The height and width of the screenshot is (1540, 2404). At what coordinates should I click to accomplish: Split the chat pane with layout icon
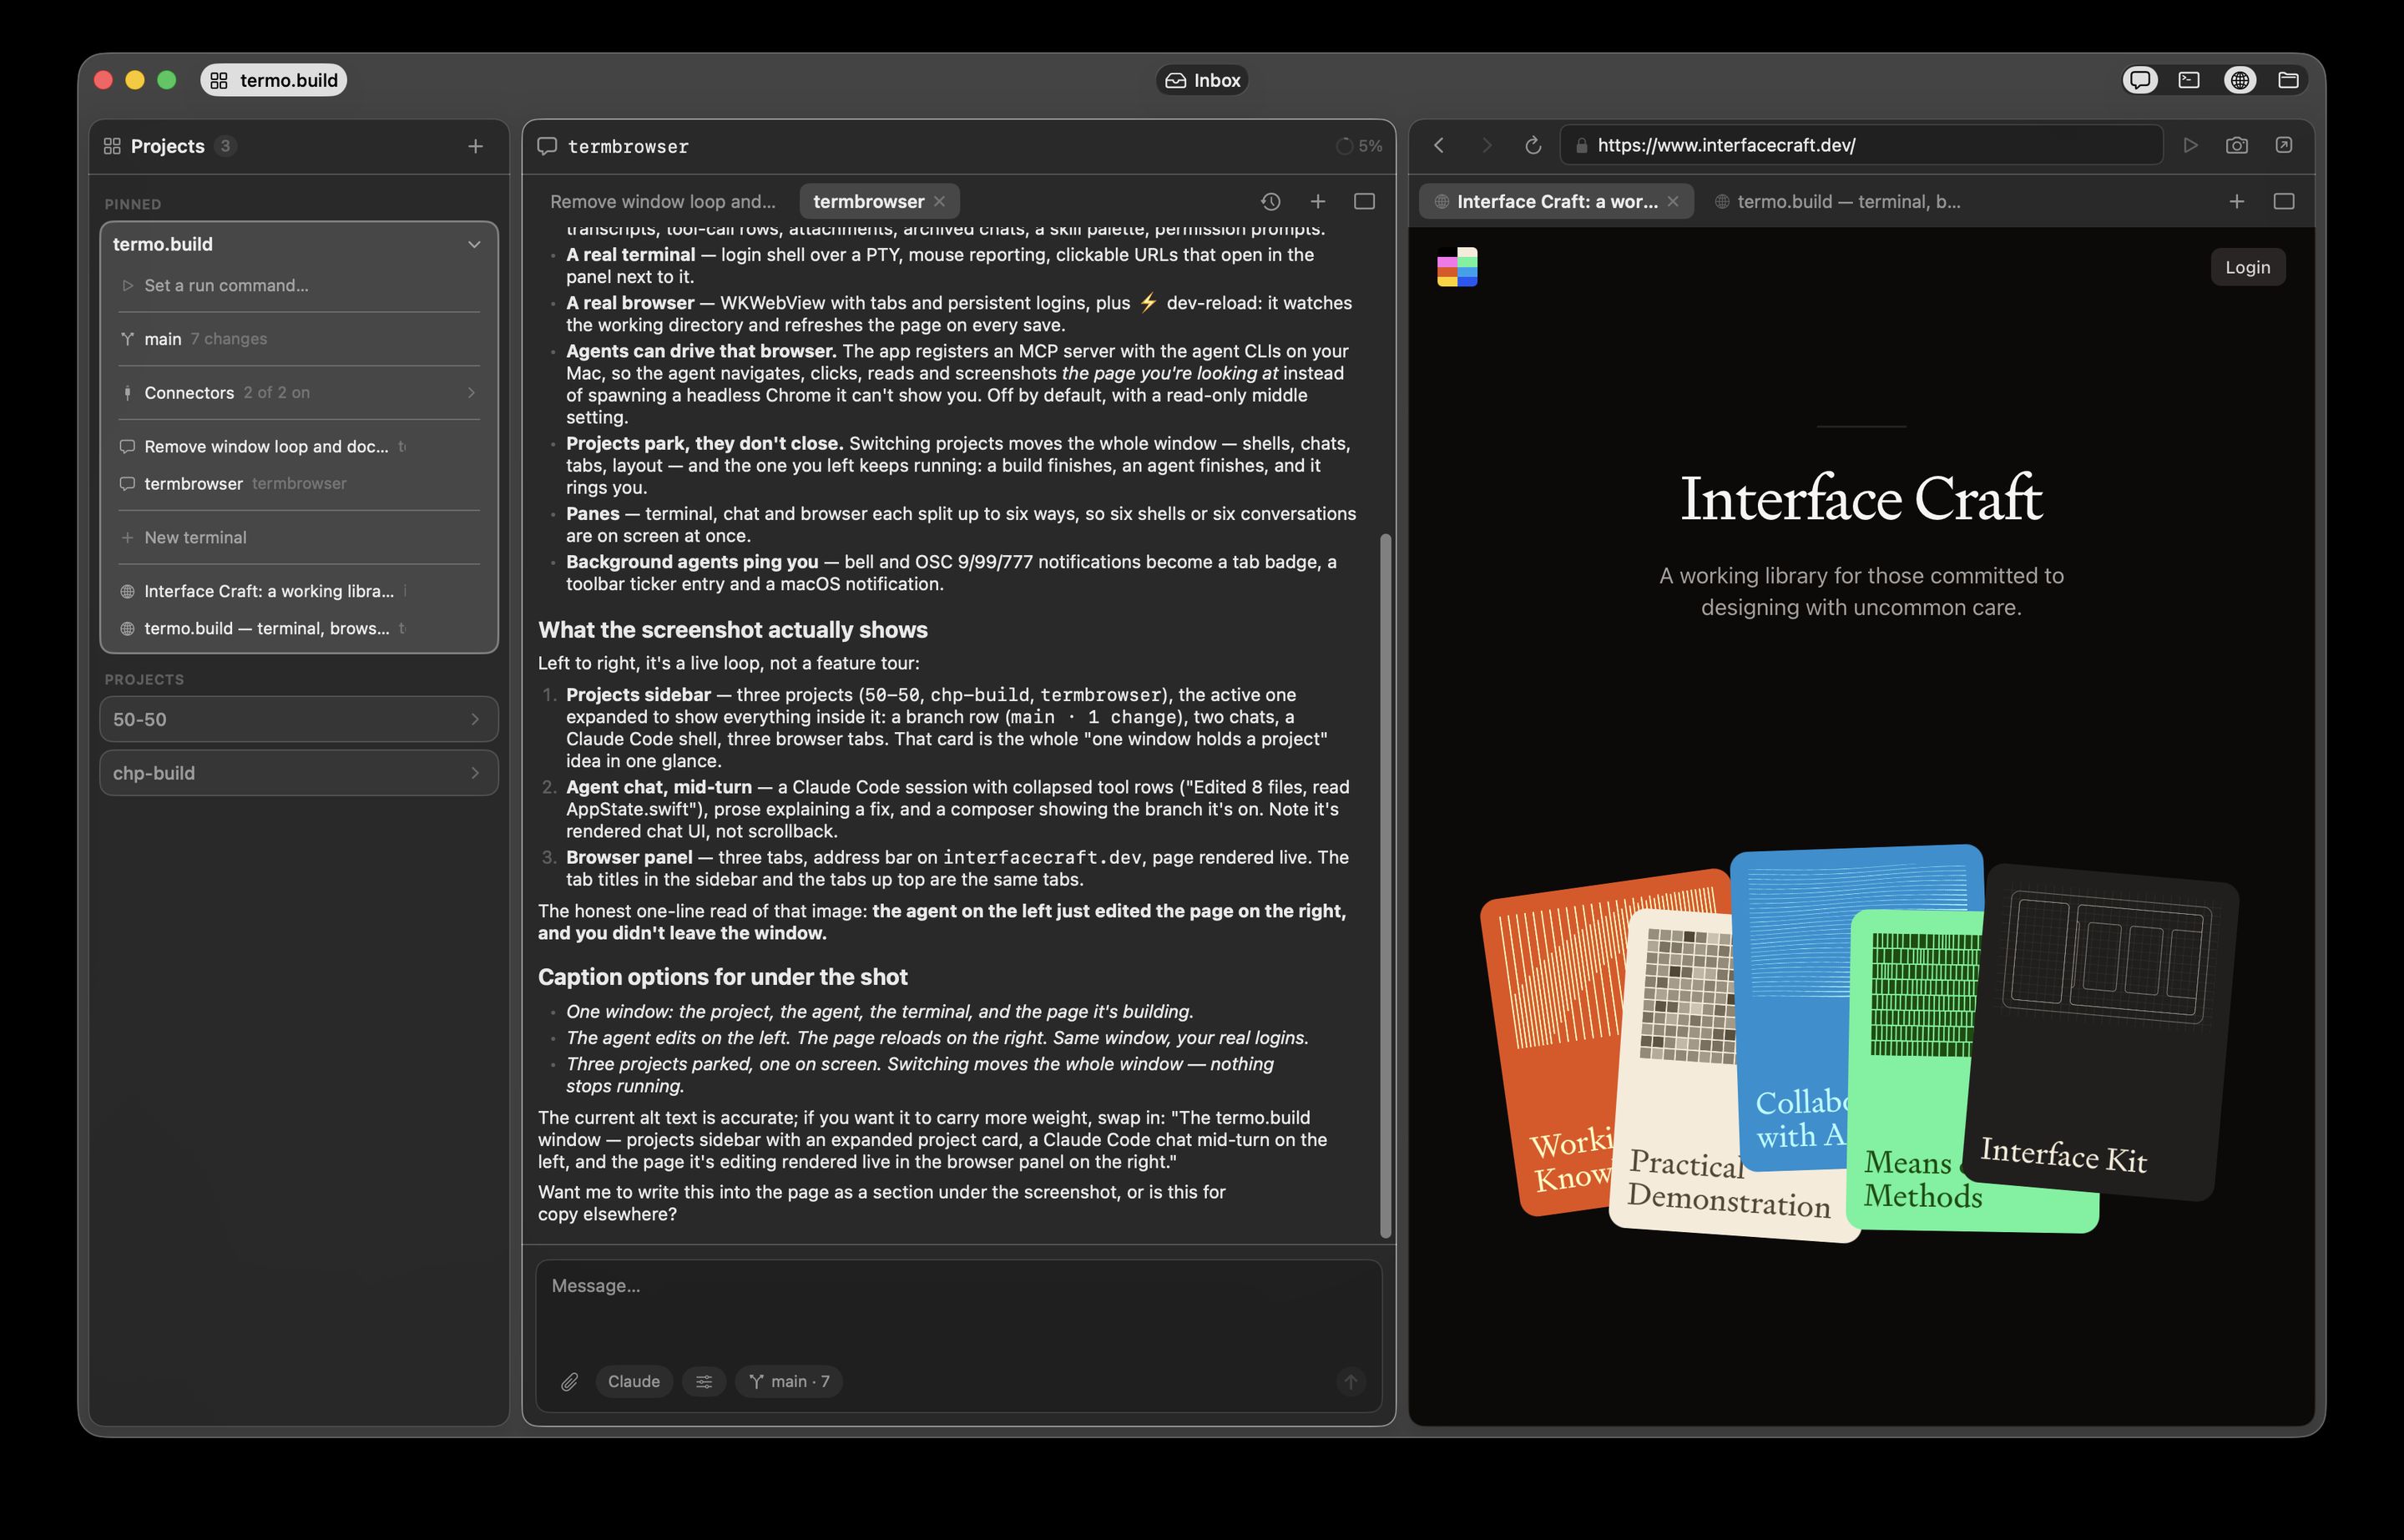(x=1364, y=201)
